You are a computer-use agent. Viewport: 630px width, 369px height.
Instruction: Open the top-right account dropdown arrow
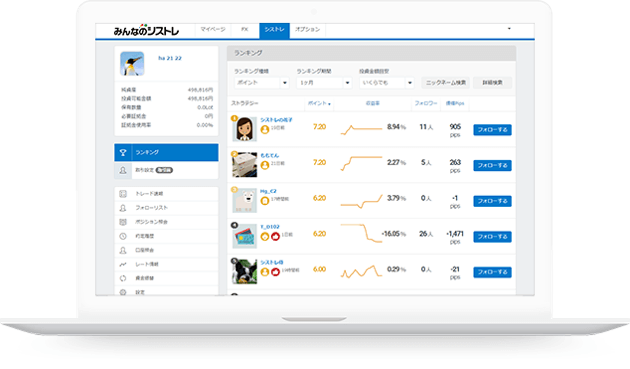tap(509, 29)
